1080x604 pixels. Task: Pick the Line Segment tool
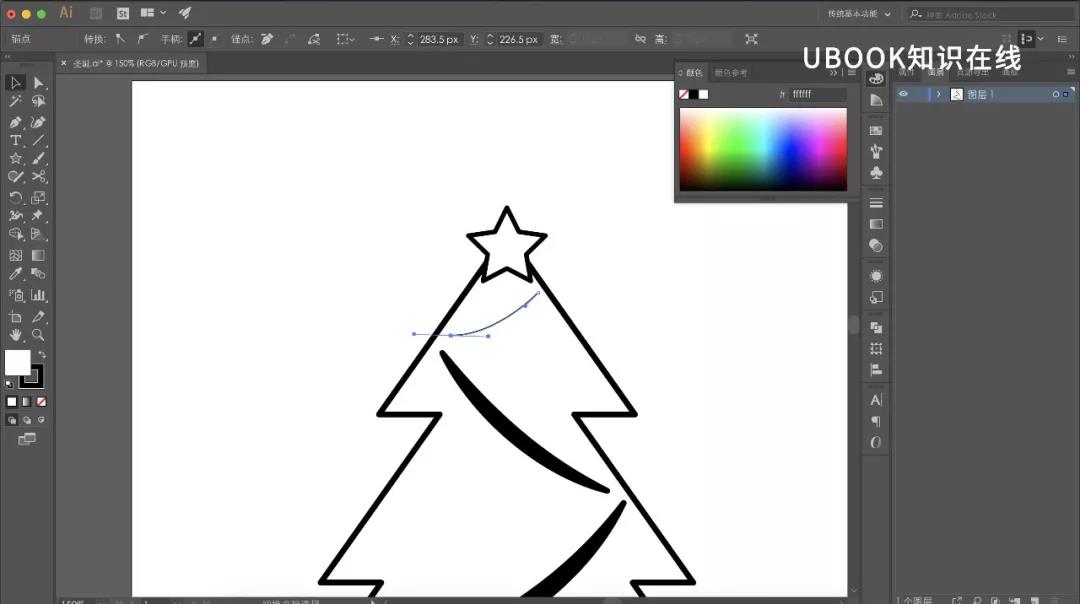pos(38,140)
